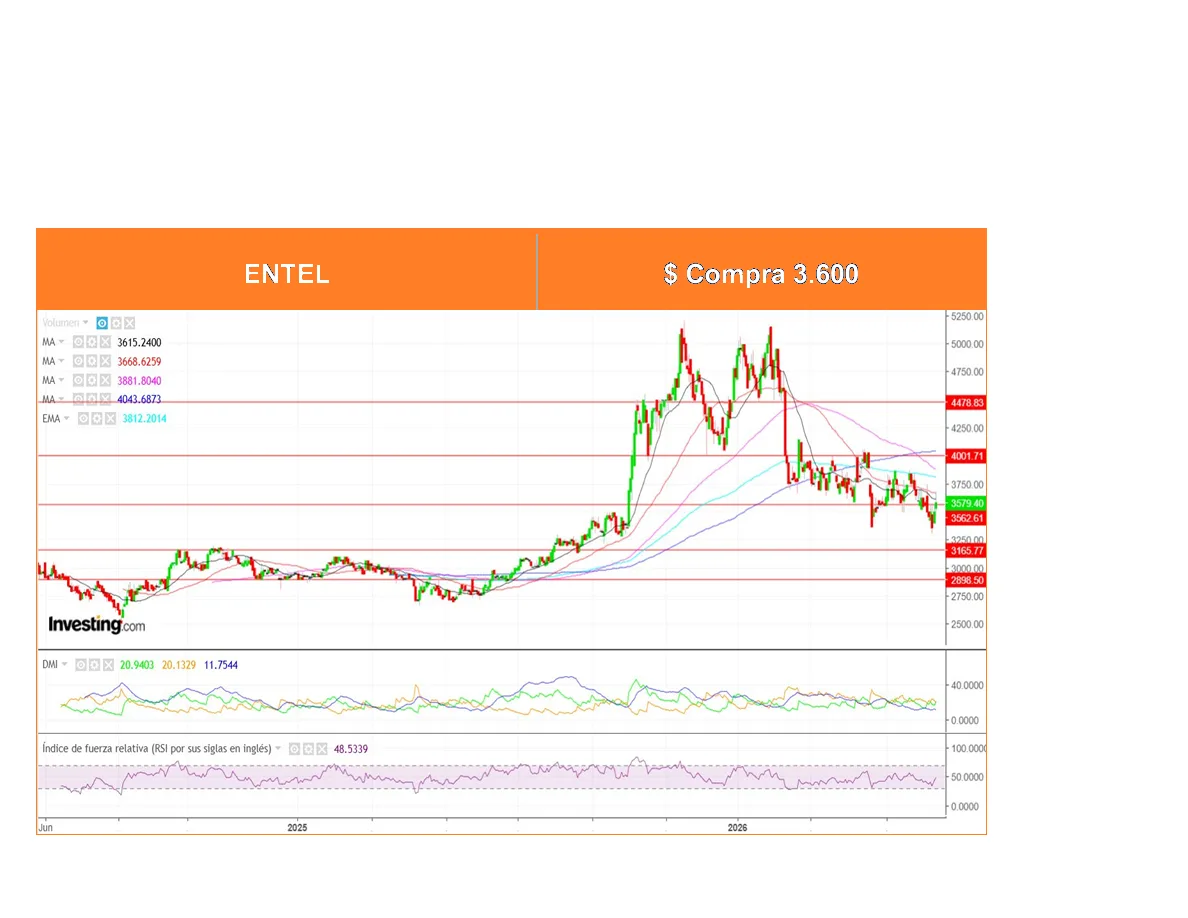Select the green 3579.40 current price label
Screen dimensions: 1188x918
coord(967,504)
